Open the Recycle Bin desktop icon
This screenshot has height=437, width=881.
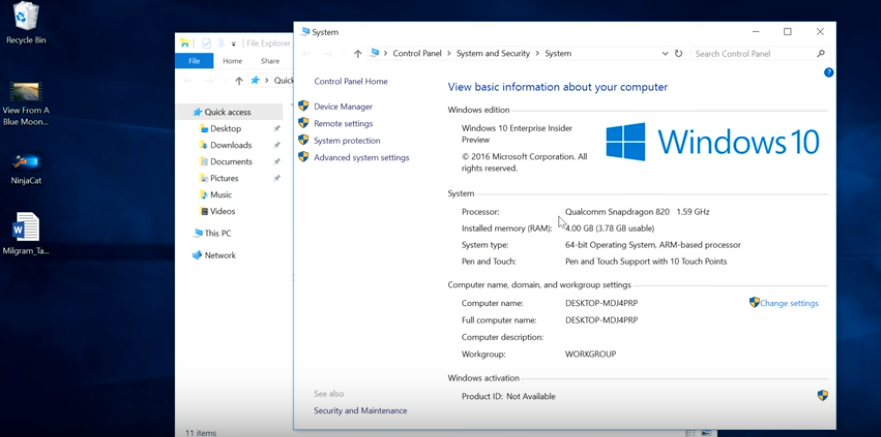point(25,22)
